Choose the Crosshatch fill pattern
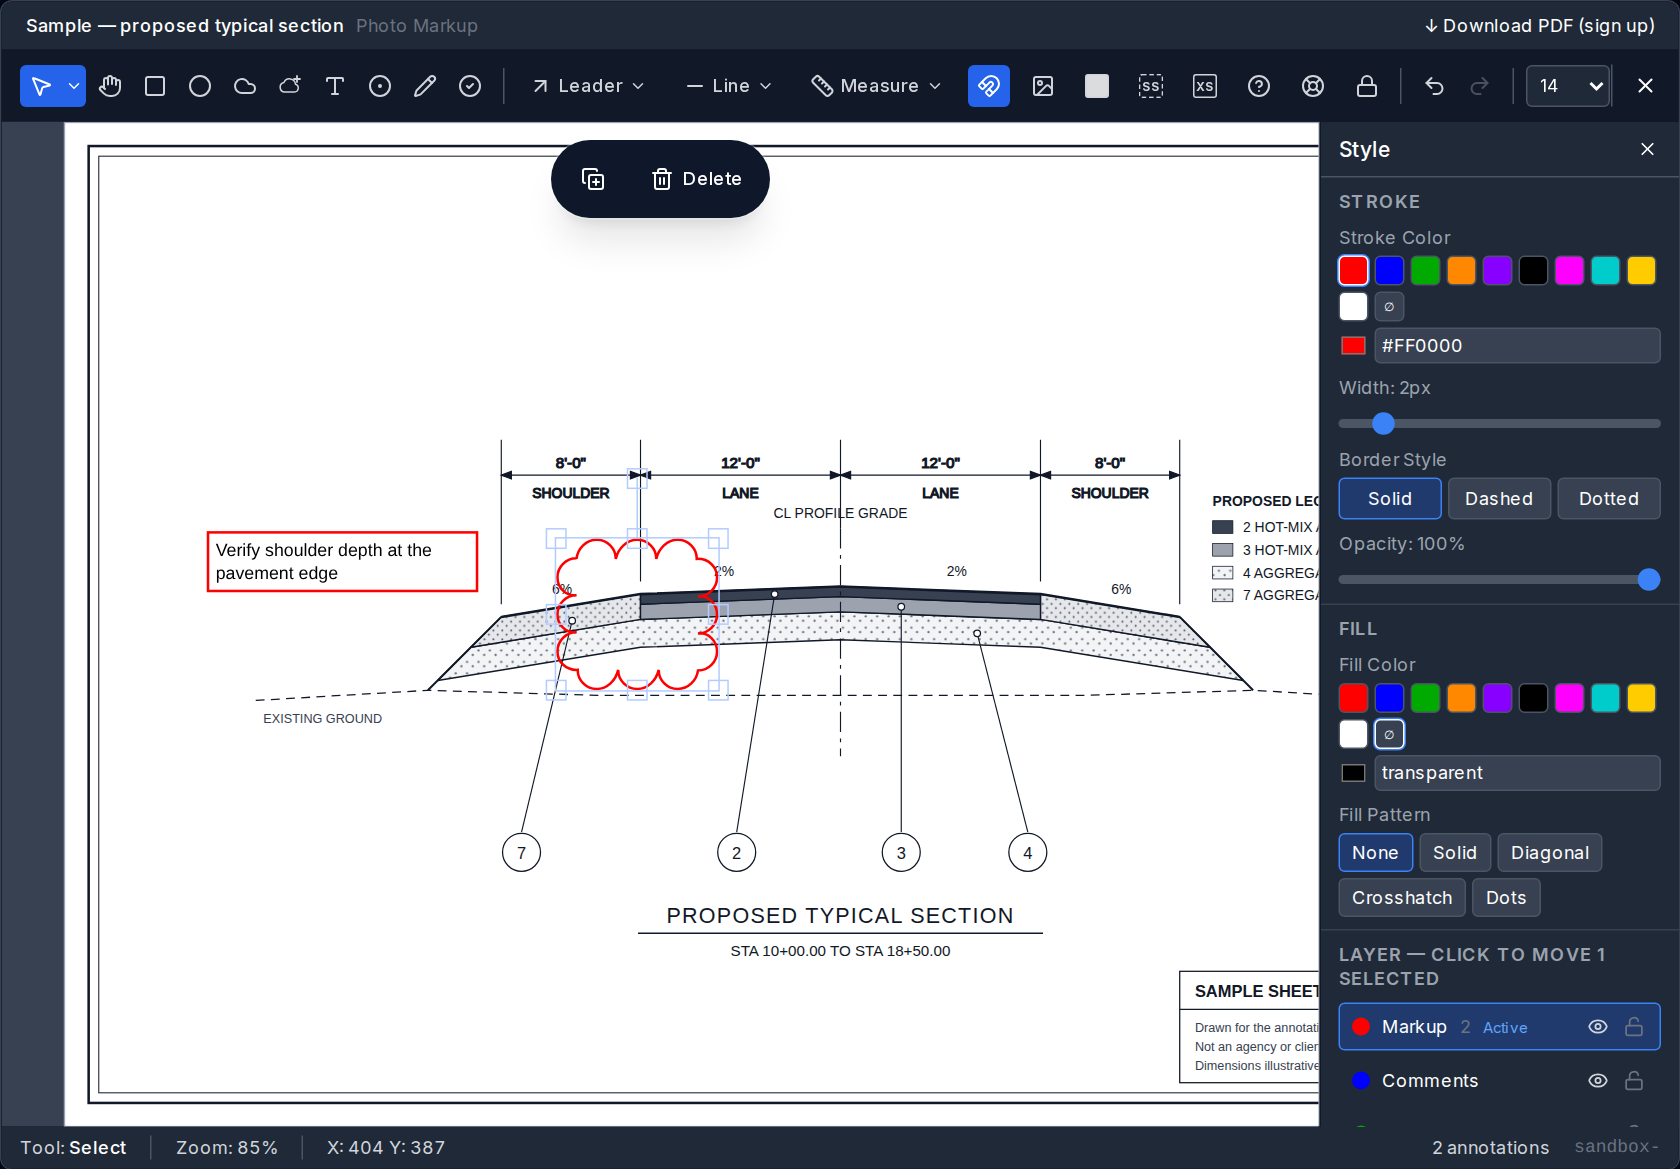The width and height of the screenshot is (1680, 1169). click(1402, 898)
